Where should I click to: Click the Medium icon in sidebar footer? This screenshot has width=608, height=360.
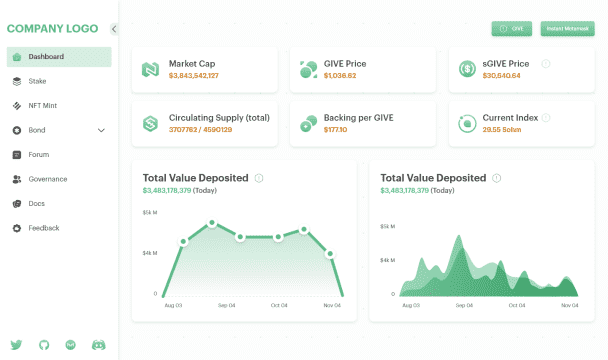pos(71,345)
